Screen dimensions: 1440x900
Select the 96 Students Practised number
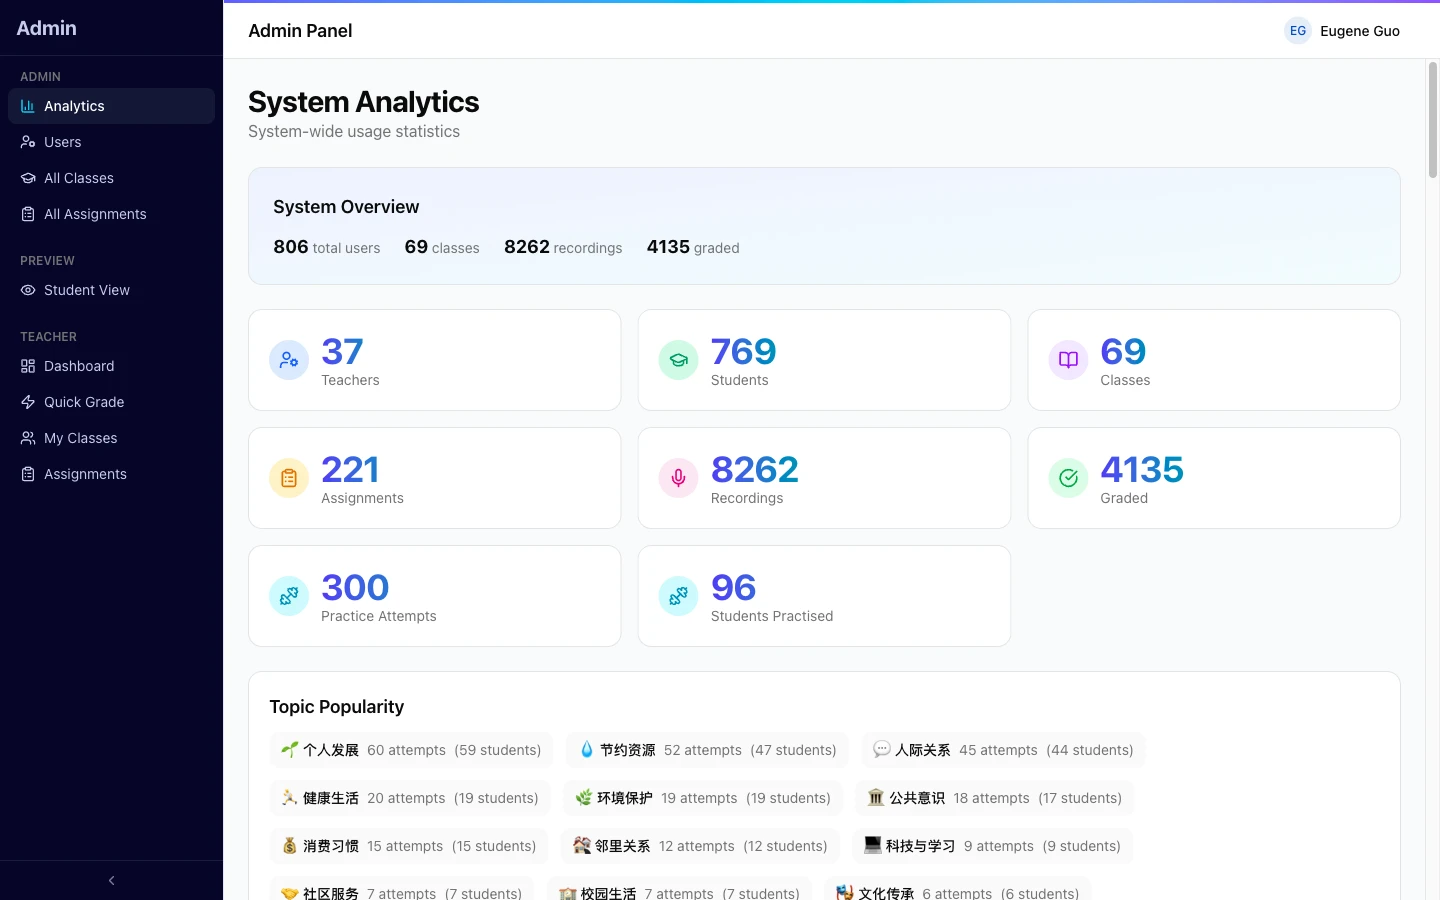733,587
